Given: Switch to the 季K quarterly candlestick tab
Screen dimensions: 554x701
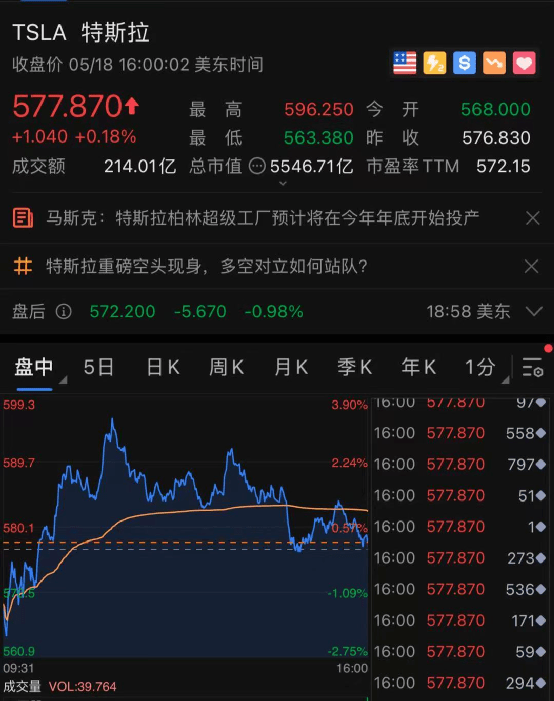Looking at the screenshot, I should (355, 367).
